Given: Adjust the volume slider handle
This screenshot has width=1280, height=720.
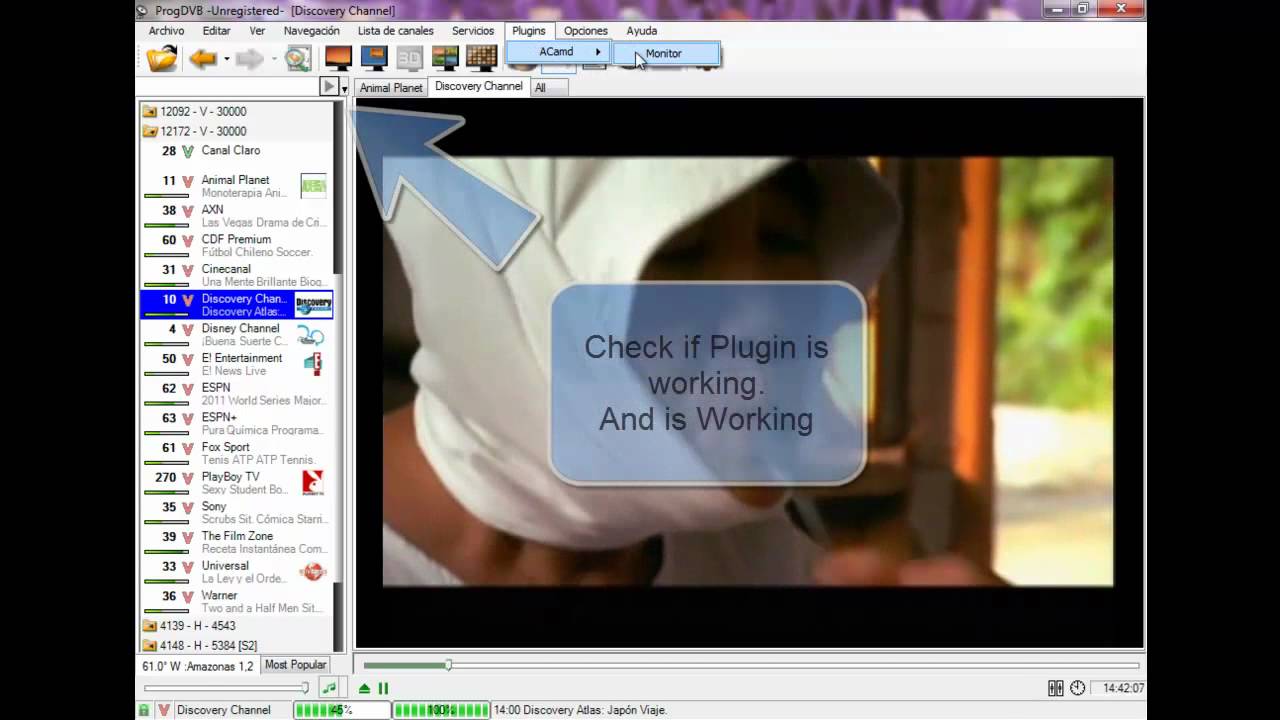Looking at the screenshot, I should [x=305, y=688].
